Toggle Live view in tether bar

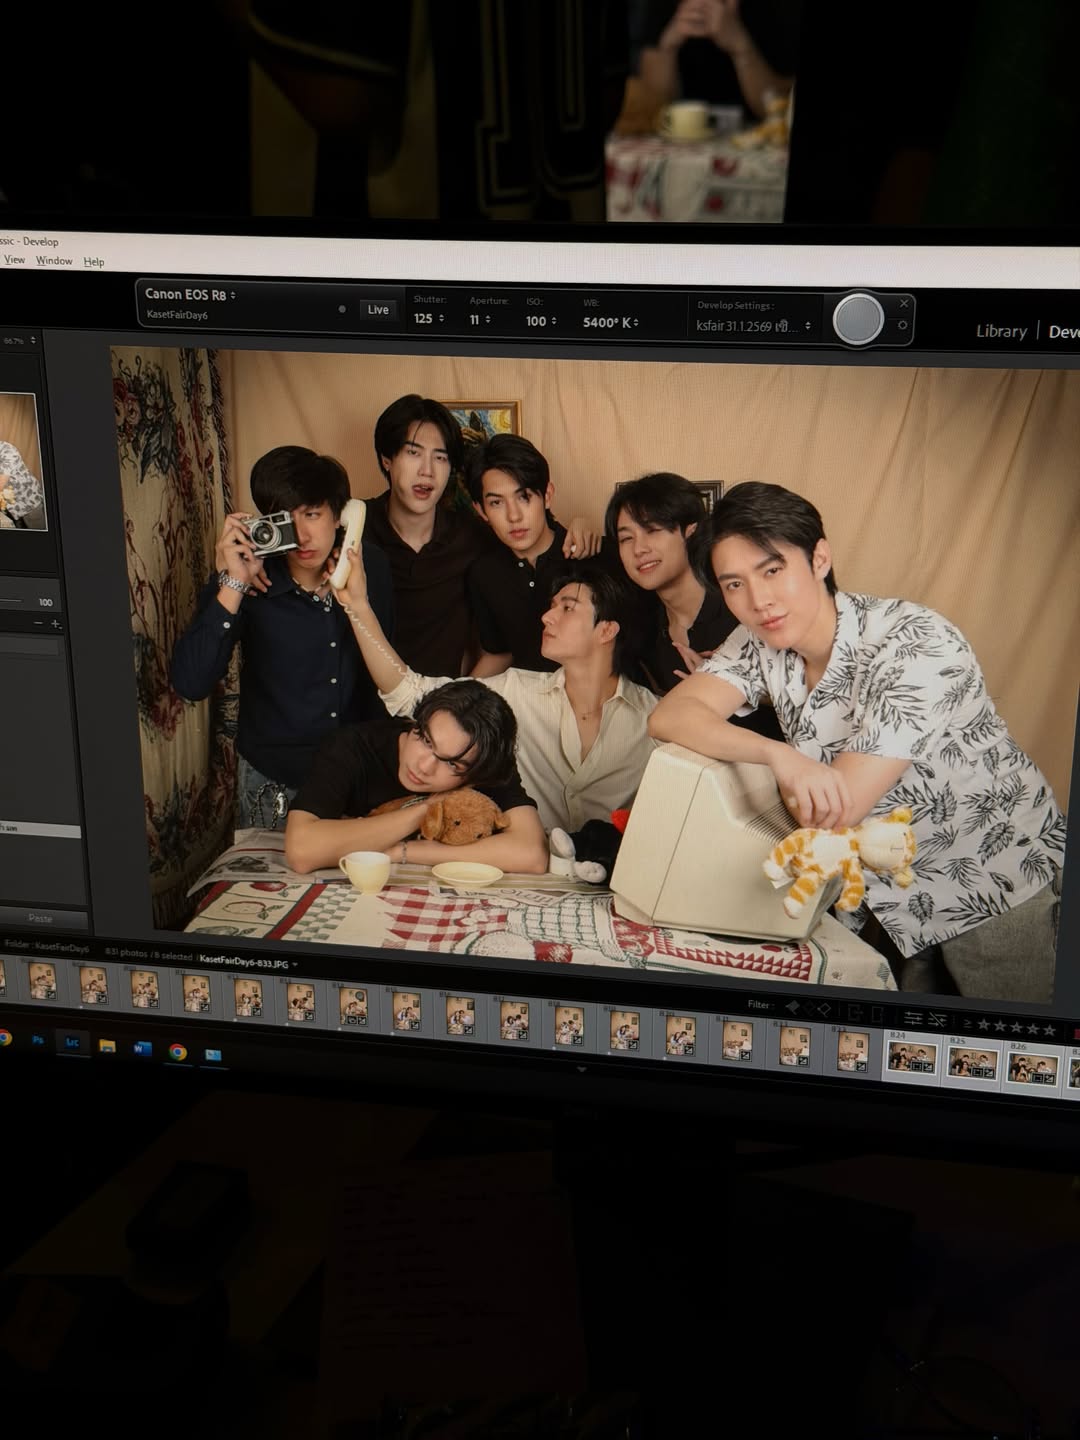[377, 310]
